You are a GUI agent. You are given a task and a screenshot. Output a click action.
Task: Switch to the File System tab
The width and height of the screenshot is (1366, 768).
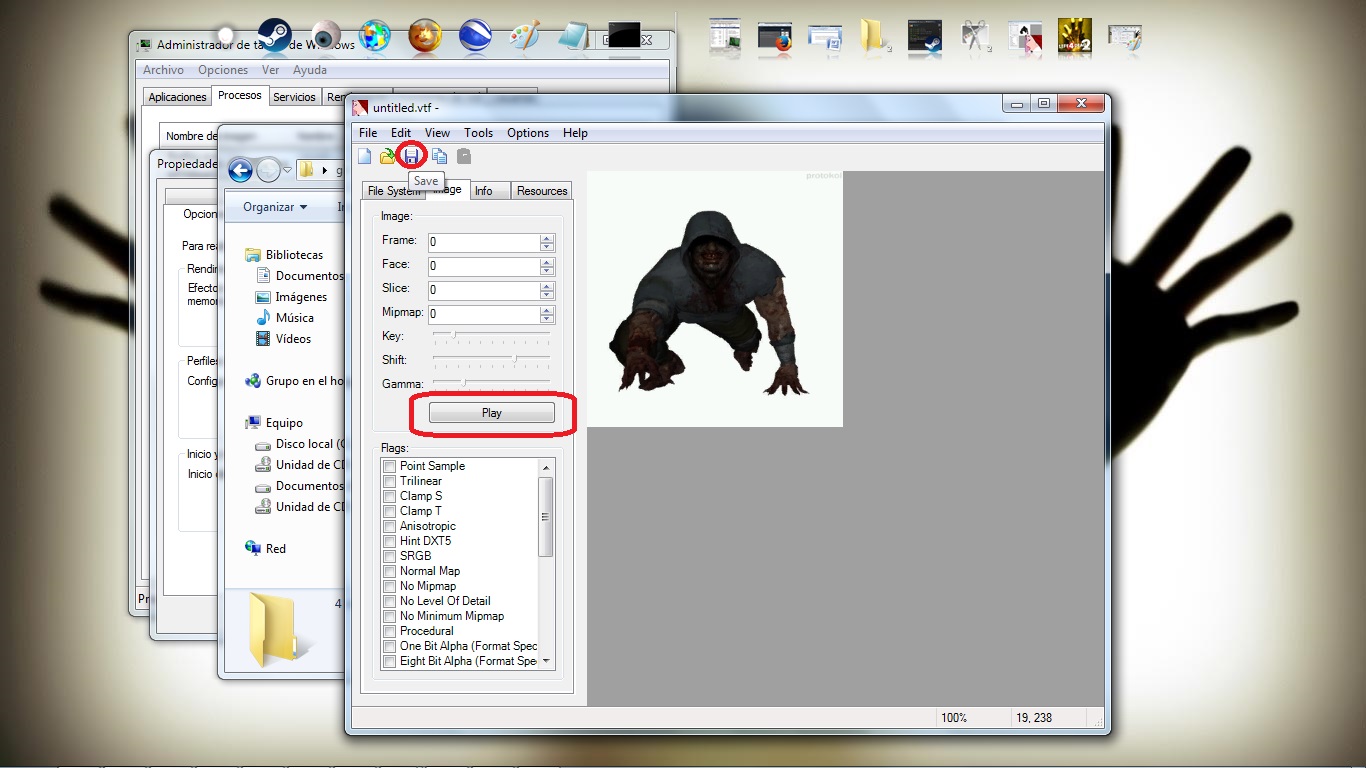(393, 191)
